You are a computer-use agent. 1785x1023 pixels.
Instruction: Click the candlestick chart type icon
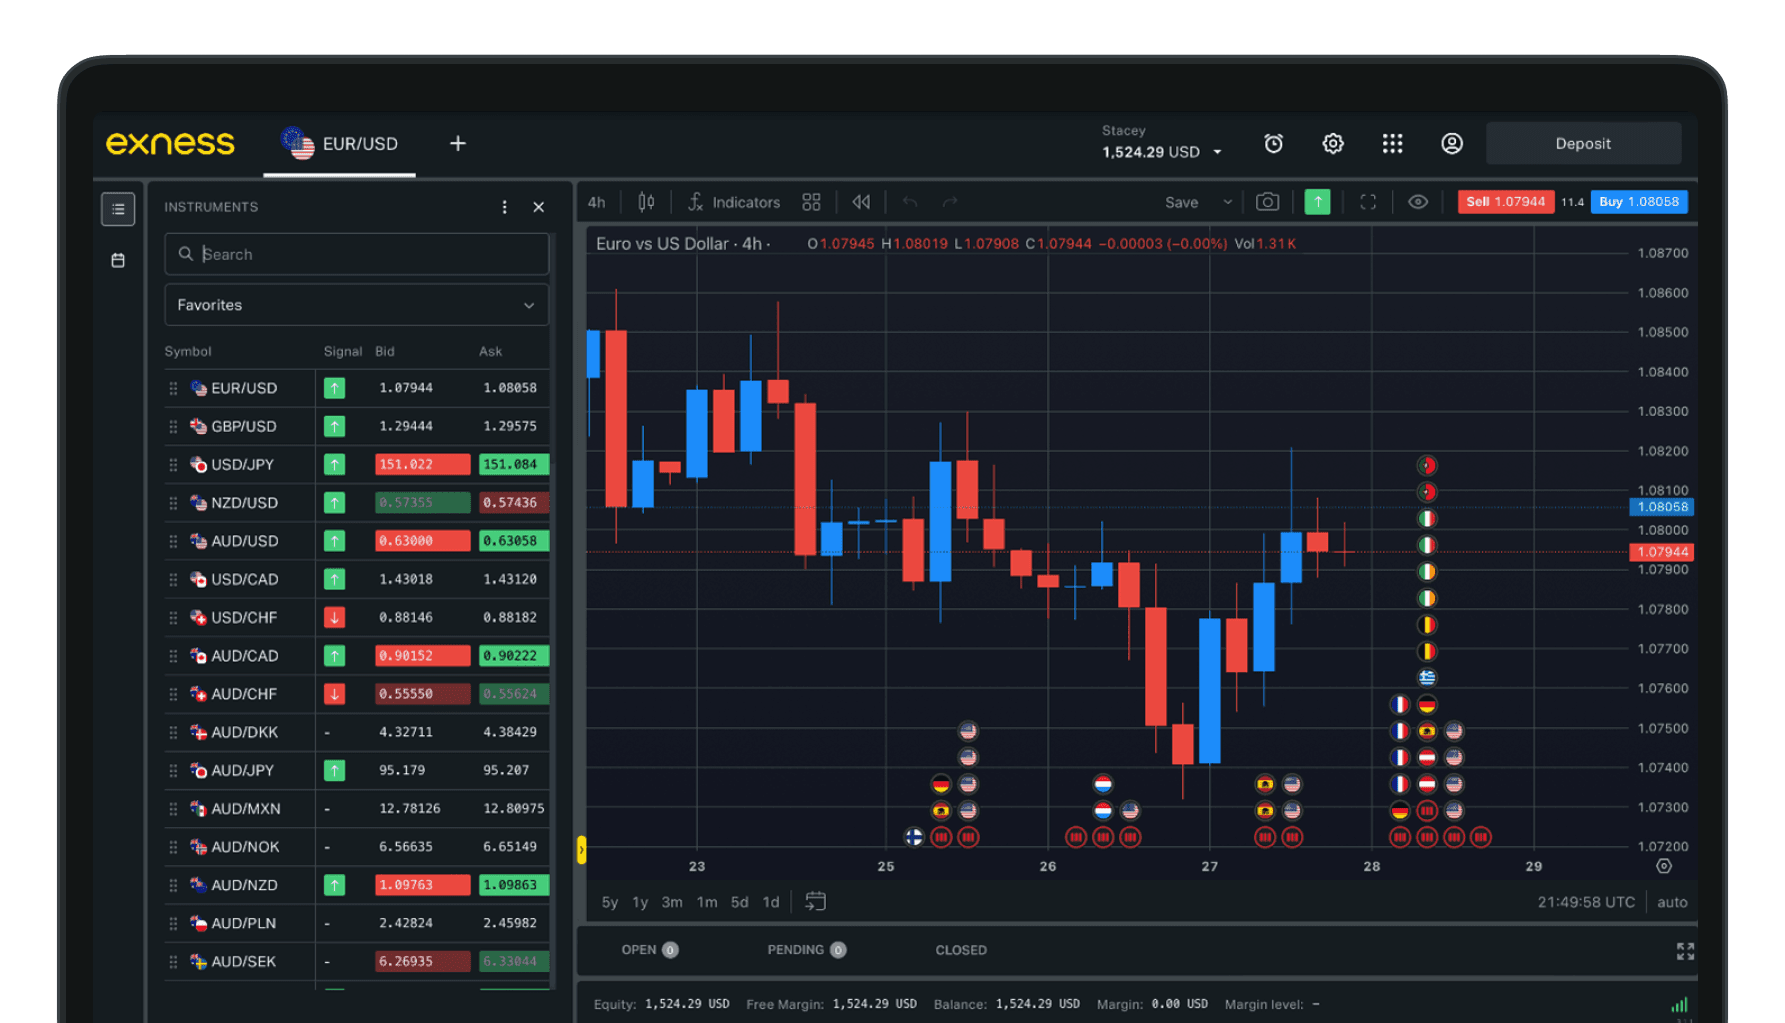pos(646,202)
